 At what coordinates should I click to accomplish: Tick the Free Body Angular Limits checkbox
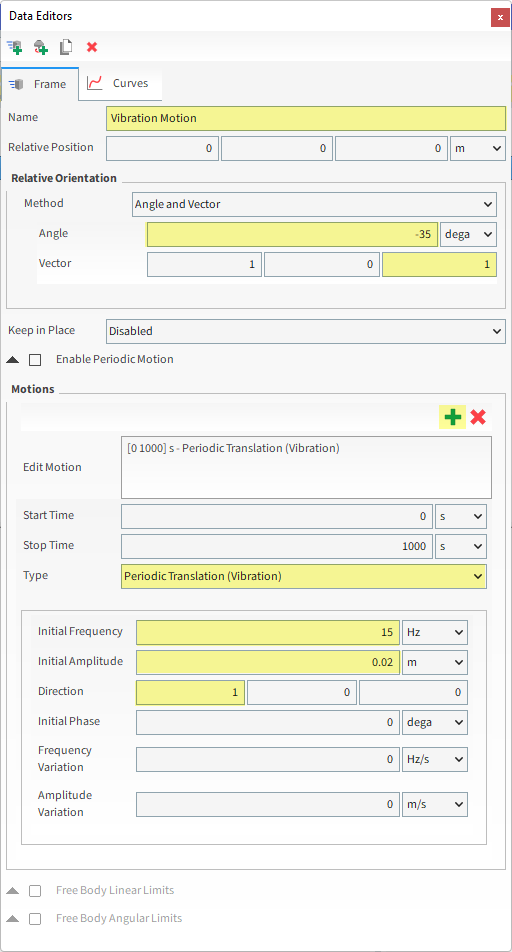(35, 919)
